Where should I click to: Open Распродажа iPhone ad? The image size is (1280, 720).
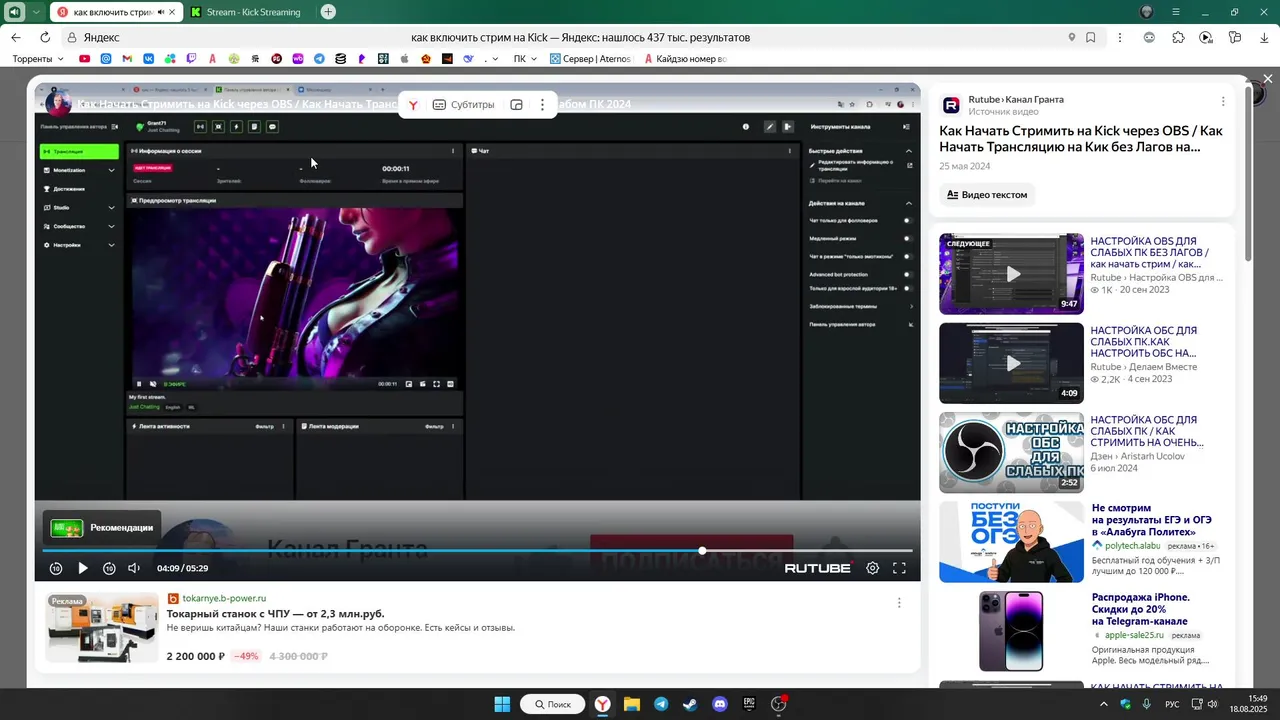click(1141, 609)
